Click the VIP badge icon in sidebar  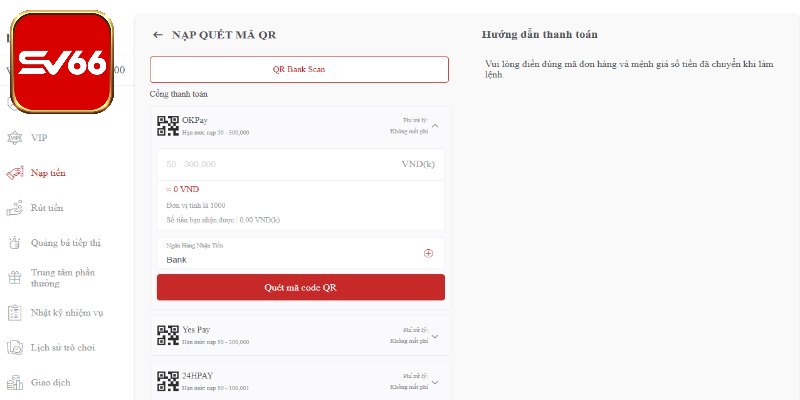pyautogui.click(x=15, y=138)
